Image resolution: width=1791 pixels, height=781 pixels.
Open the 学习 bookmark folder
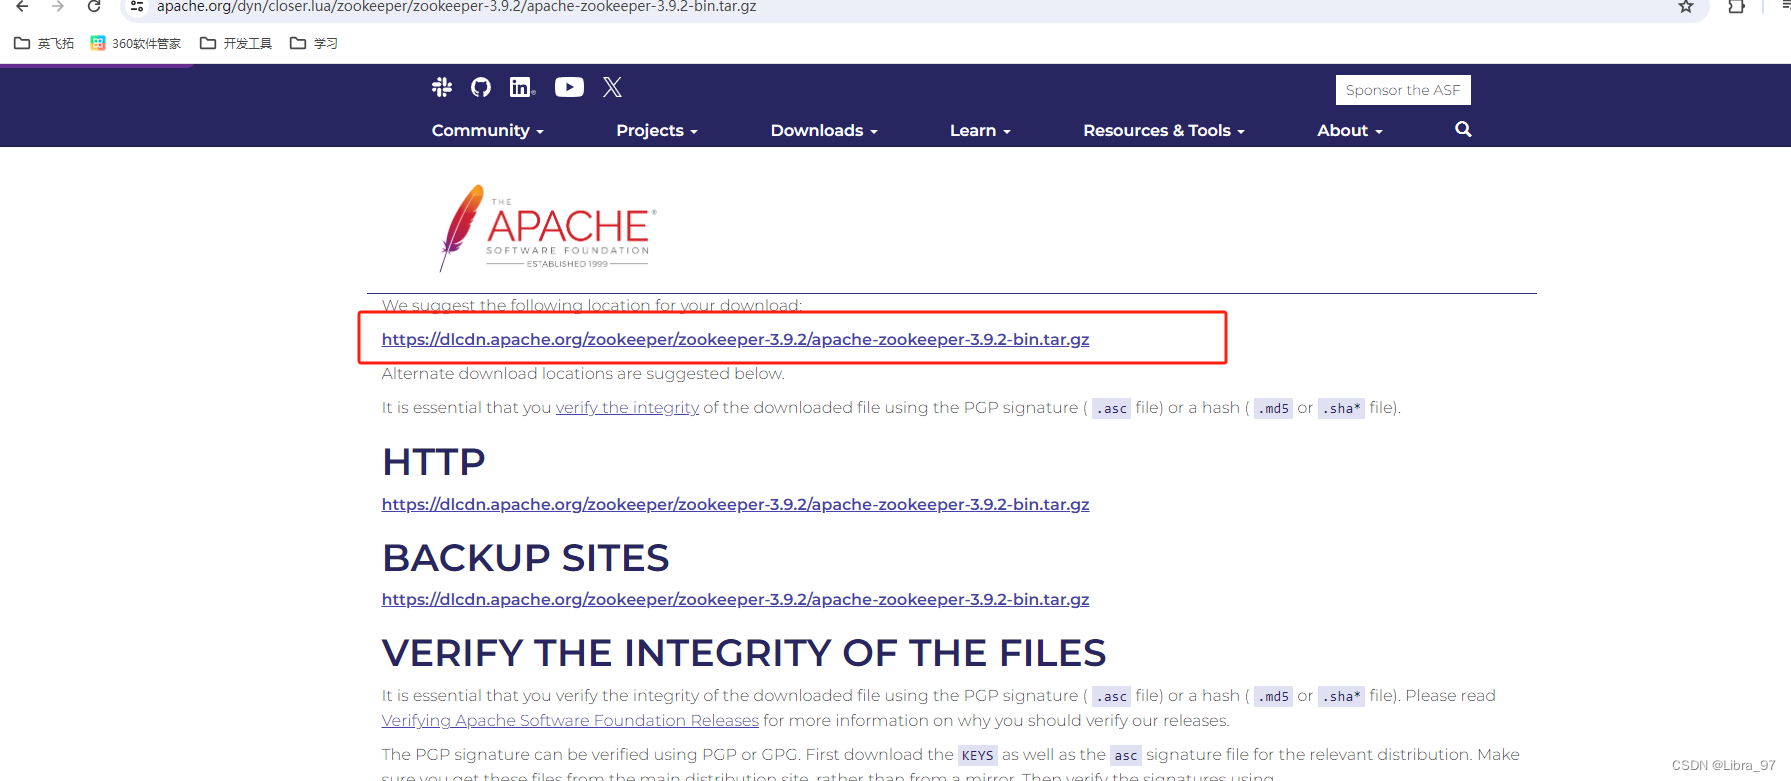[314, 43]
